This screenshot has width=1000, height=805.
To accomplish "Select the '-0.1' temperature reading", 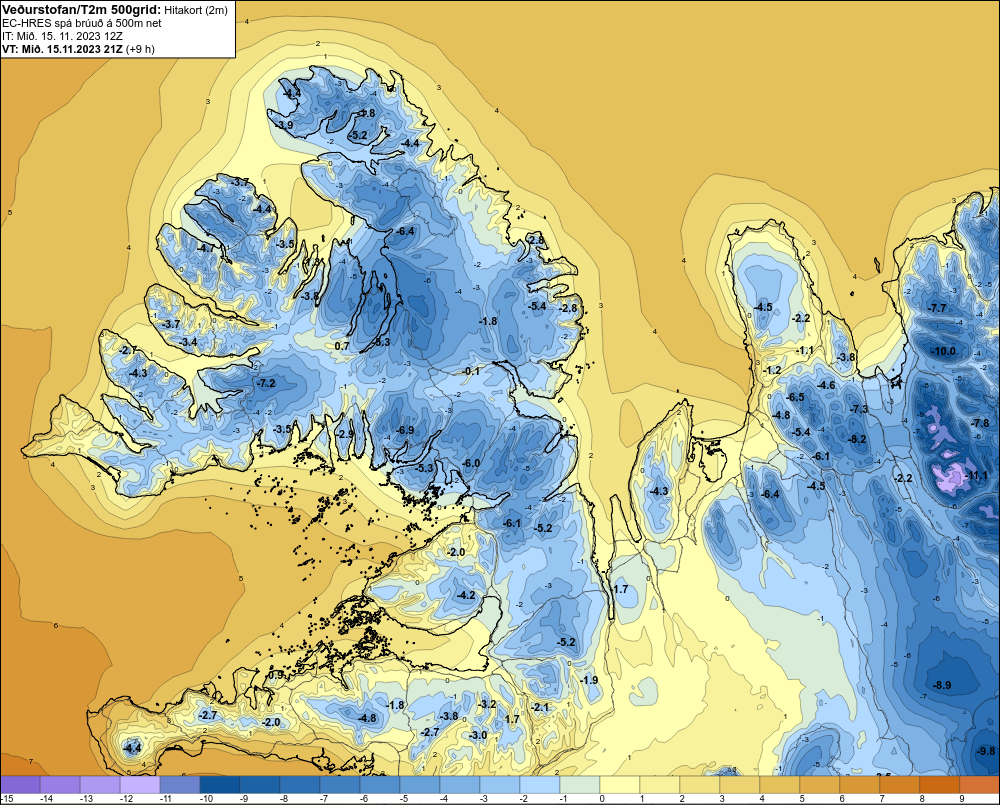I will (471, 371).
